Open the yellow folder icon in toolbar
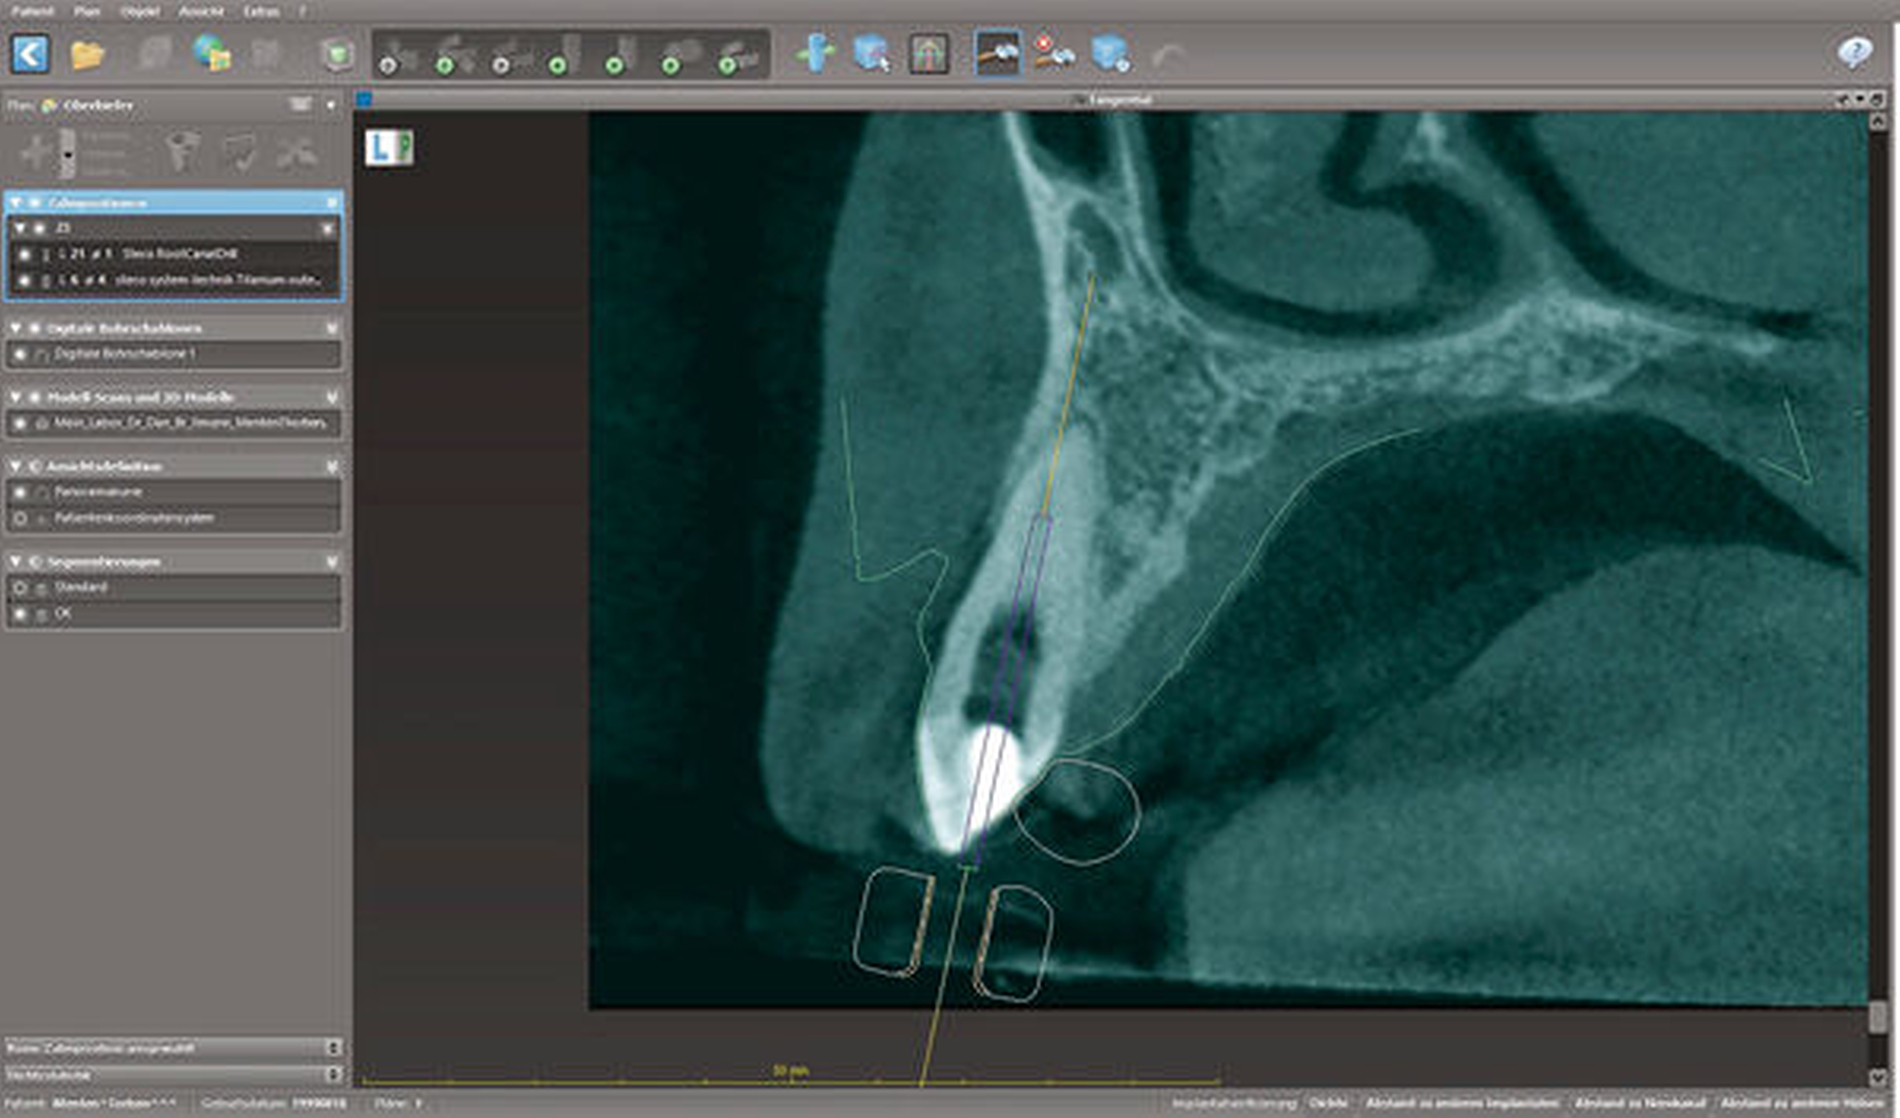This screenshot has width=1900, height=1118. pos(88,53)
